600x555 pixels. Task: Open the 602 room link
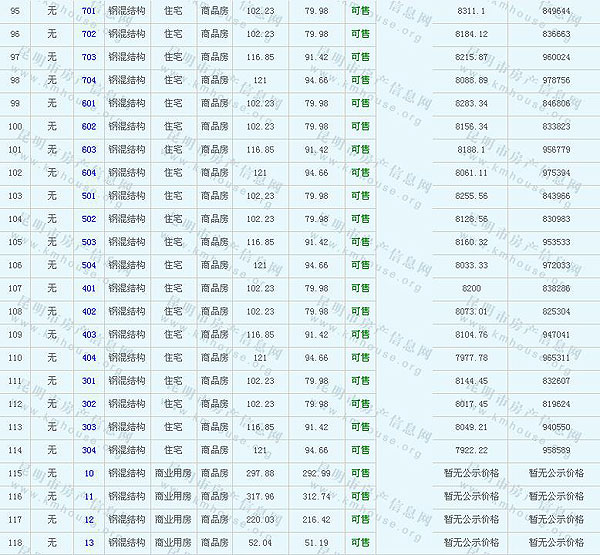(89, 126)
